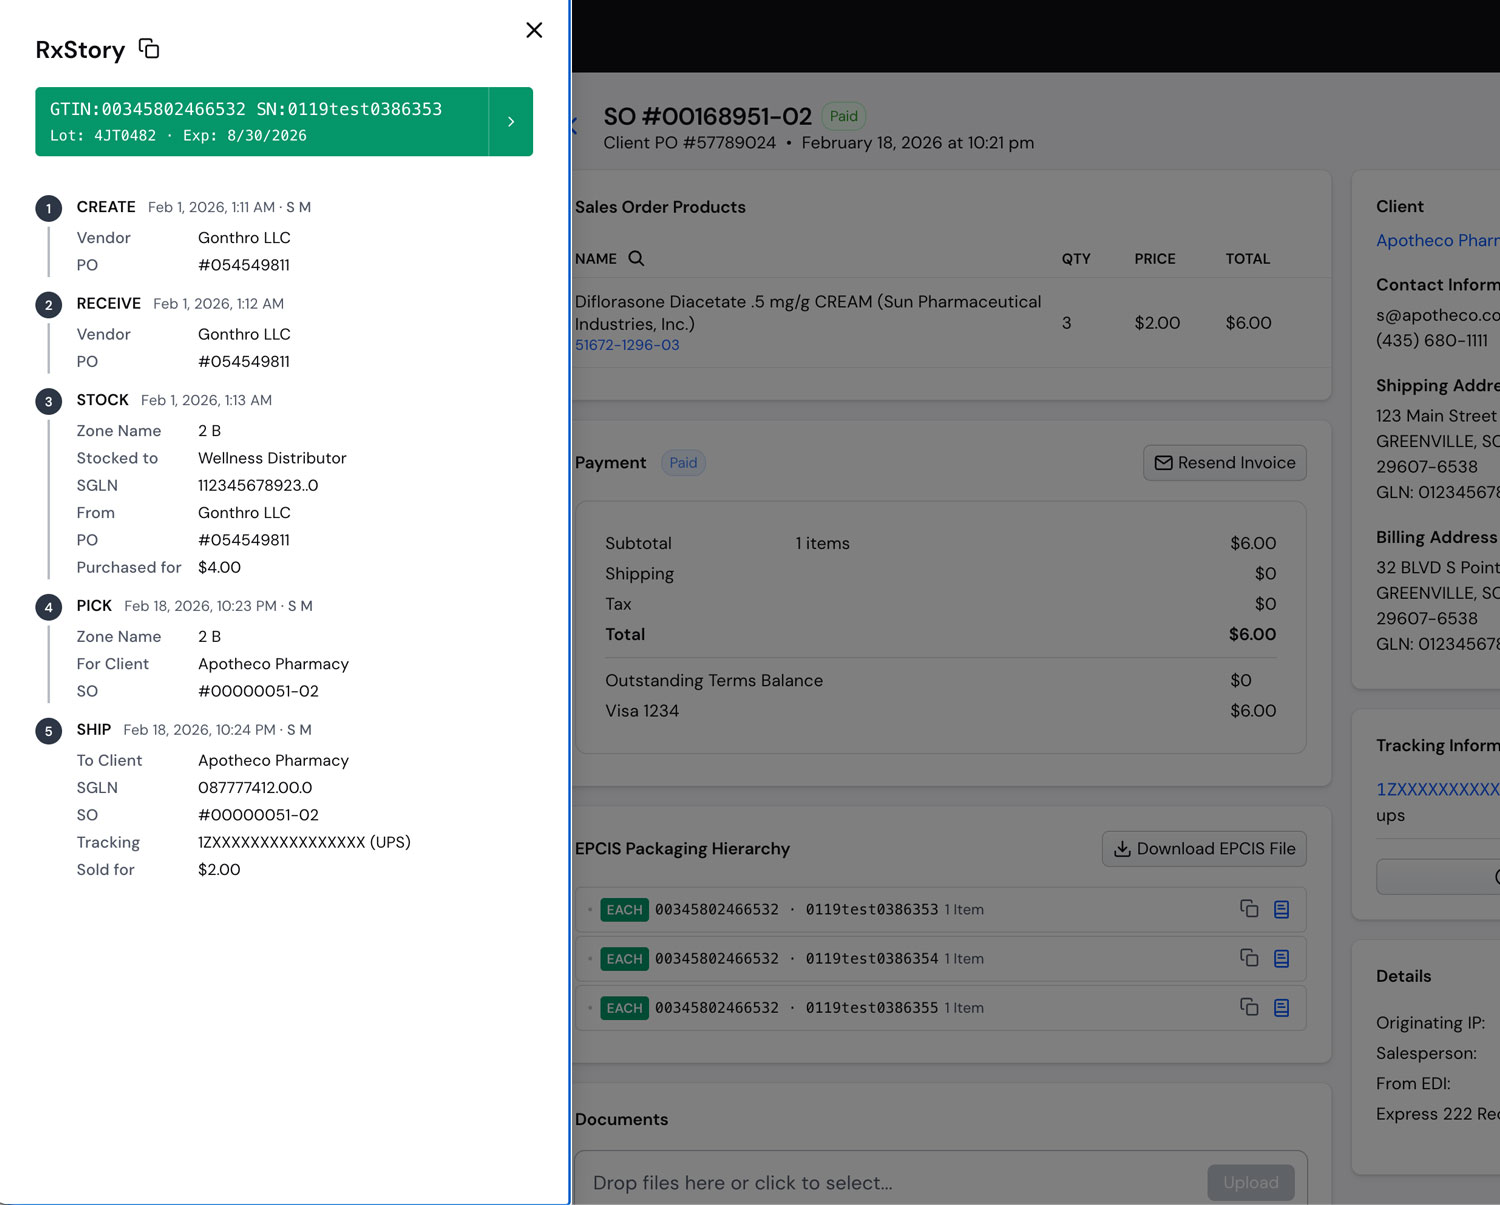Copy serial 0119test0386353 with its copy icon
The width and height of the screenshot is (1500, 1205).
[1248, 909]
